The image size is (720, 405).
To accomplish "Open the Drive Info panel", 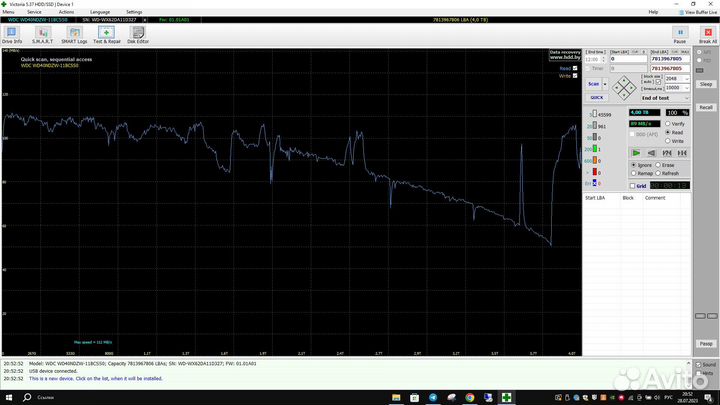I will (12, 36).
